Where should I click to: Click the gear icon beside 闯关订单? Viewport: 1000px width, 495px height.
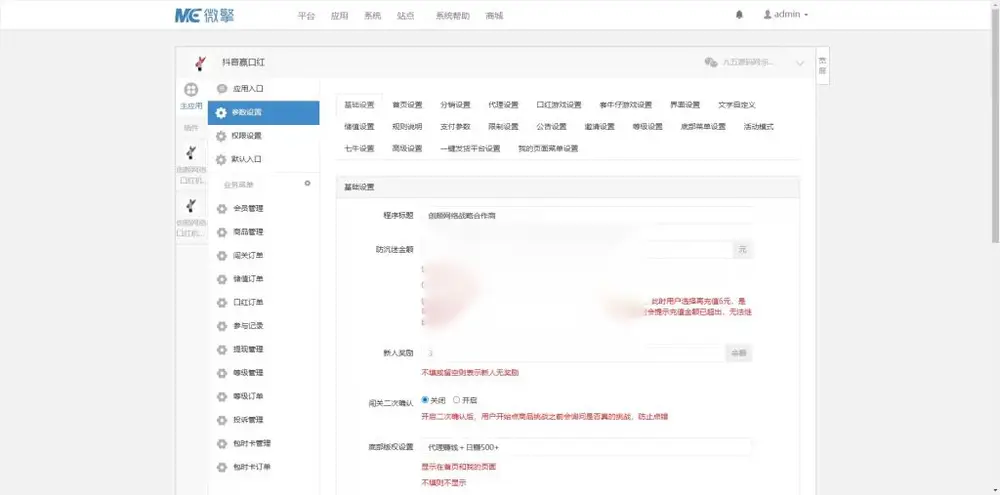[221, 256]
